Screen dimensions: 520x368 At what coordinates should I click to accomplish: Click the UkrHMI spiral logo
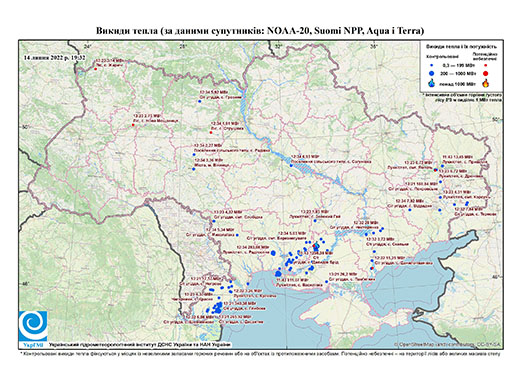[x=33, y=326]
